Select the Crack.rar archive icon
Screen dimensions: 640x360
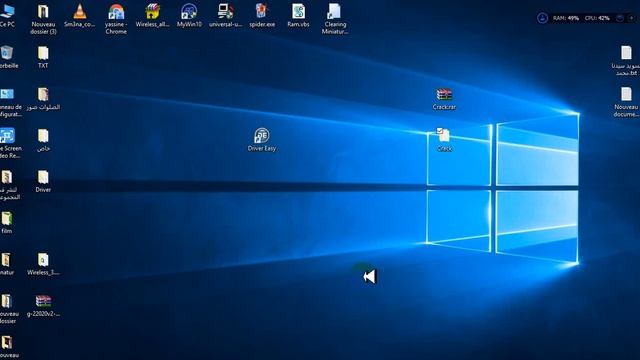pyautogui.click(x=444, y=99)
